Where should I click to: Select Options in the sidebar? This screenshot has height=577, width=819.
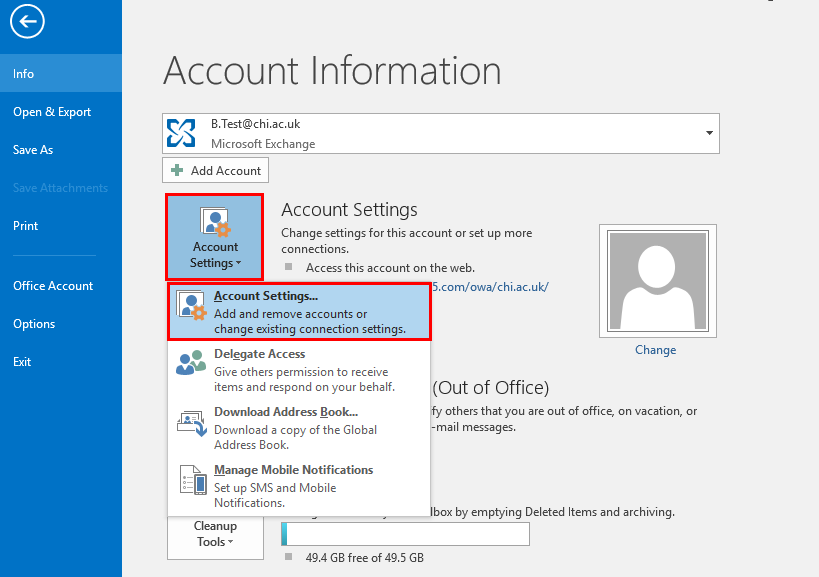click(33, 323)
